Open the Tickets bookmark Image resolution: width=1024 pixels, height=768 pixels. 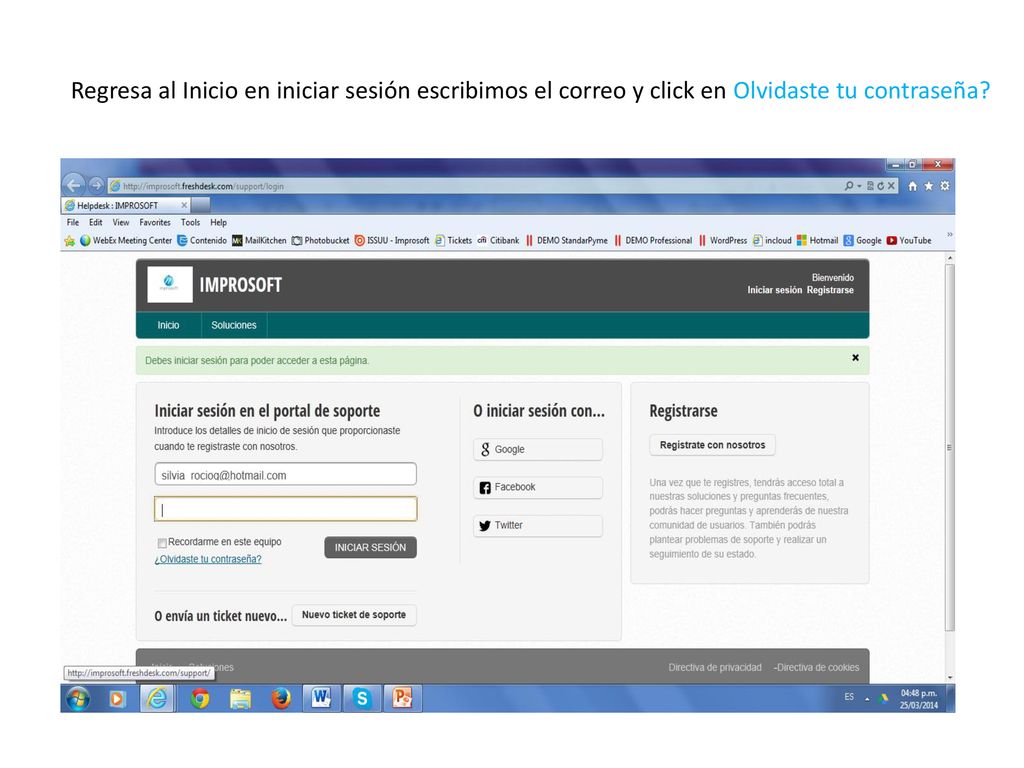point(453,241)
